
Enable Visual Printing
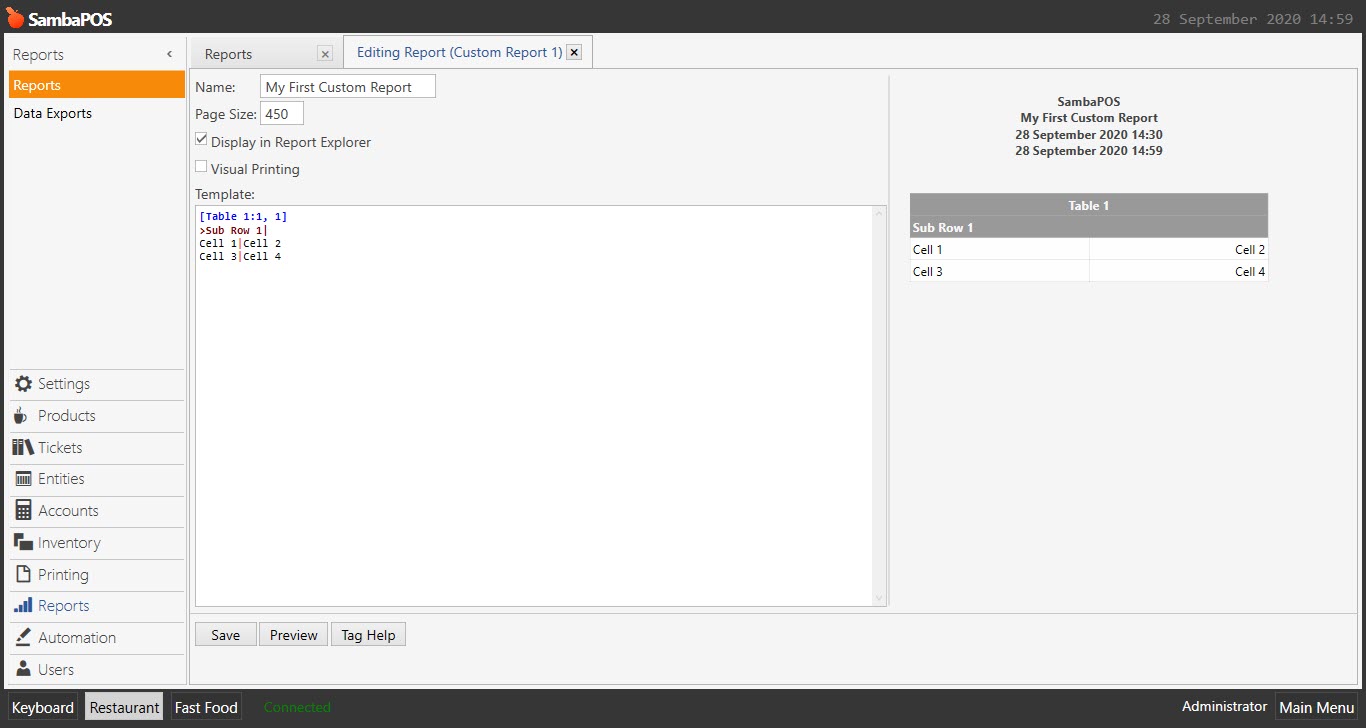pyautogui.click(x=200, y=166)
